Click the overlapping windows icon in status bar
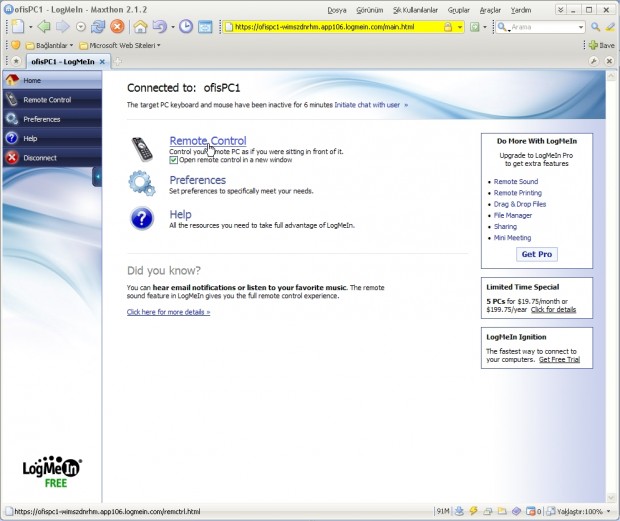The height and width of the screenshot is (521, 620). [x=488, y=511]
